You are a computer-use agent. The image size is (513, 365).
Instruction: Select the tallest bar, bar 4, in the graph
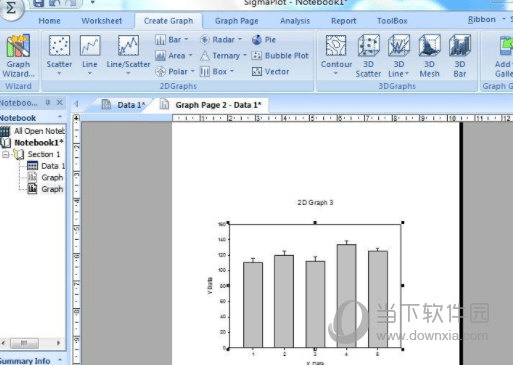tap(346, 296)
